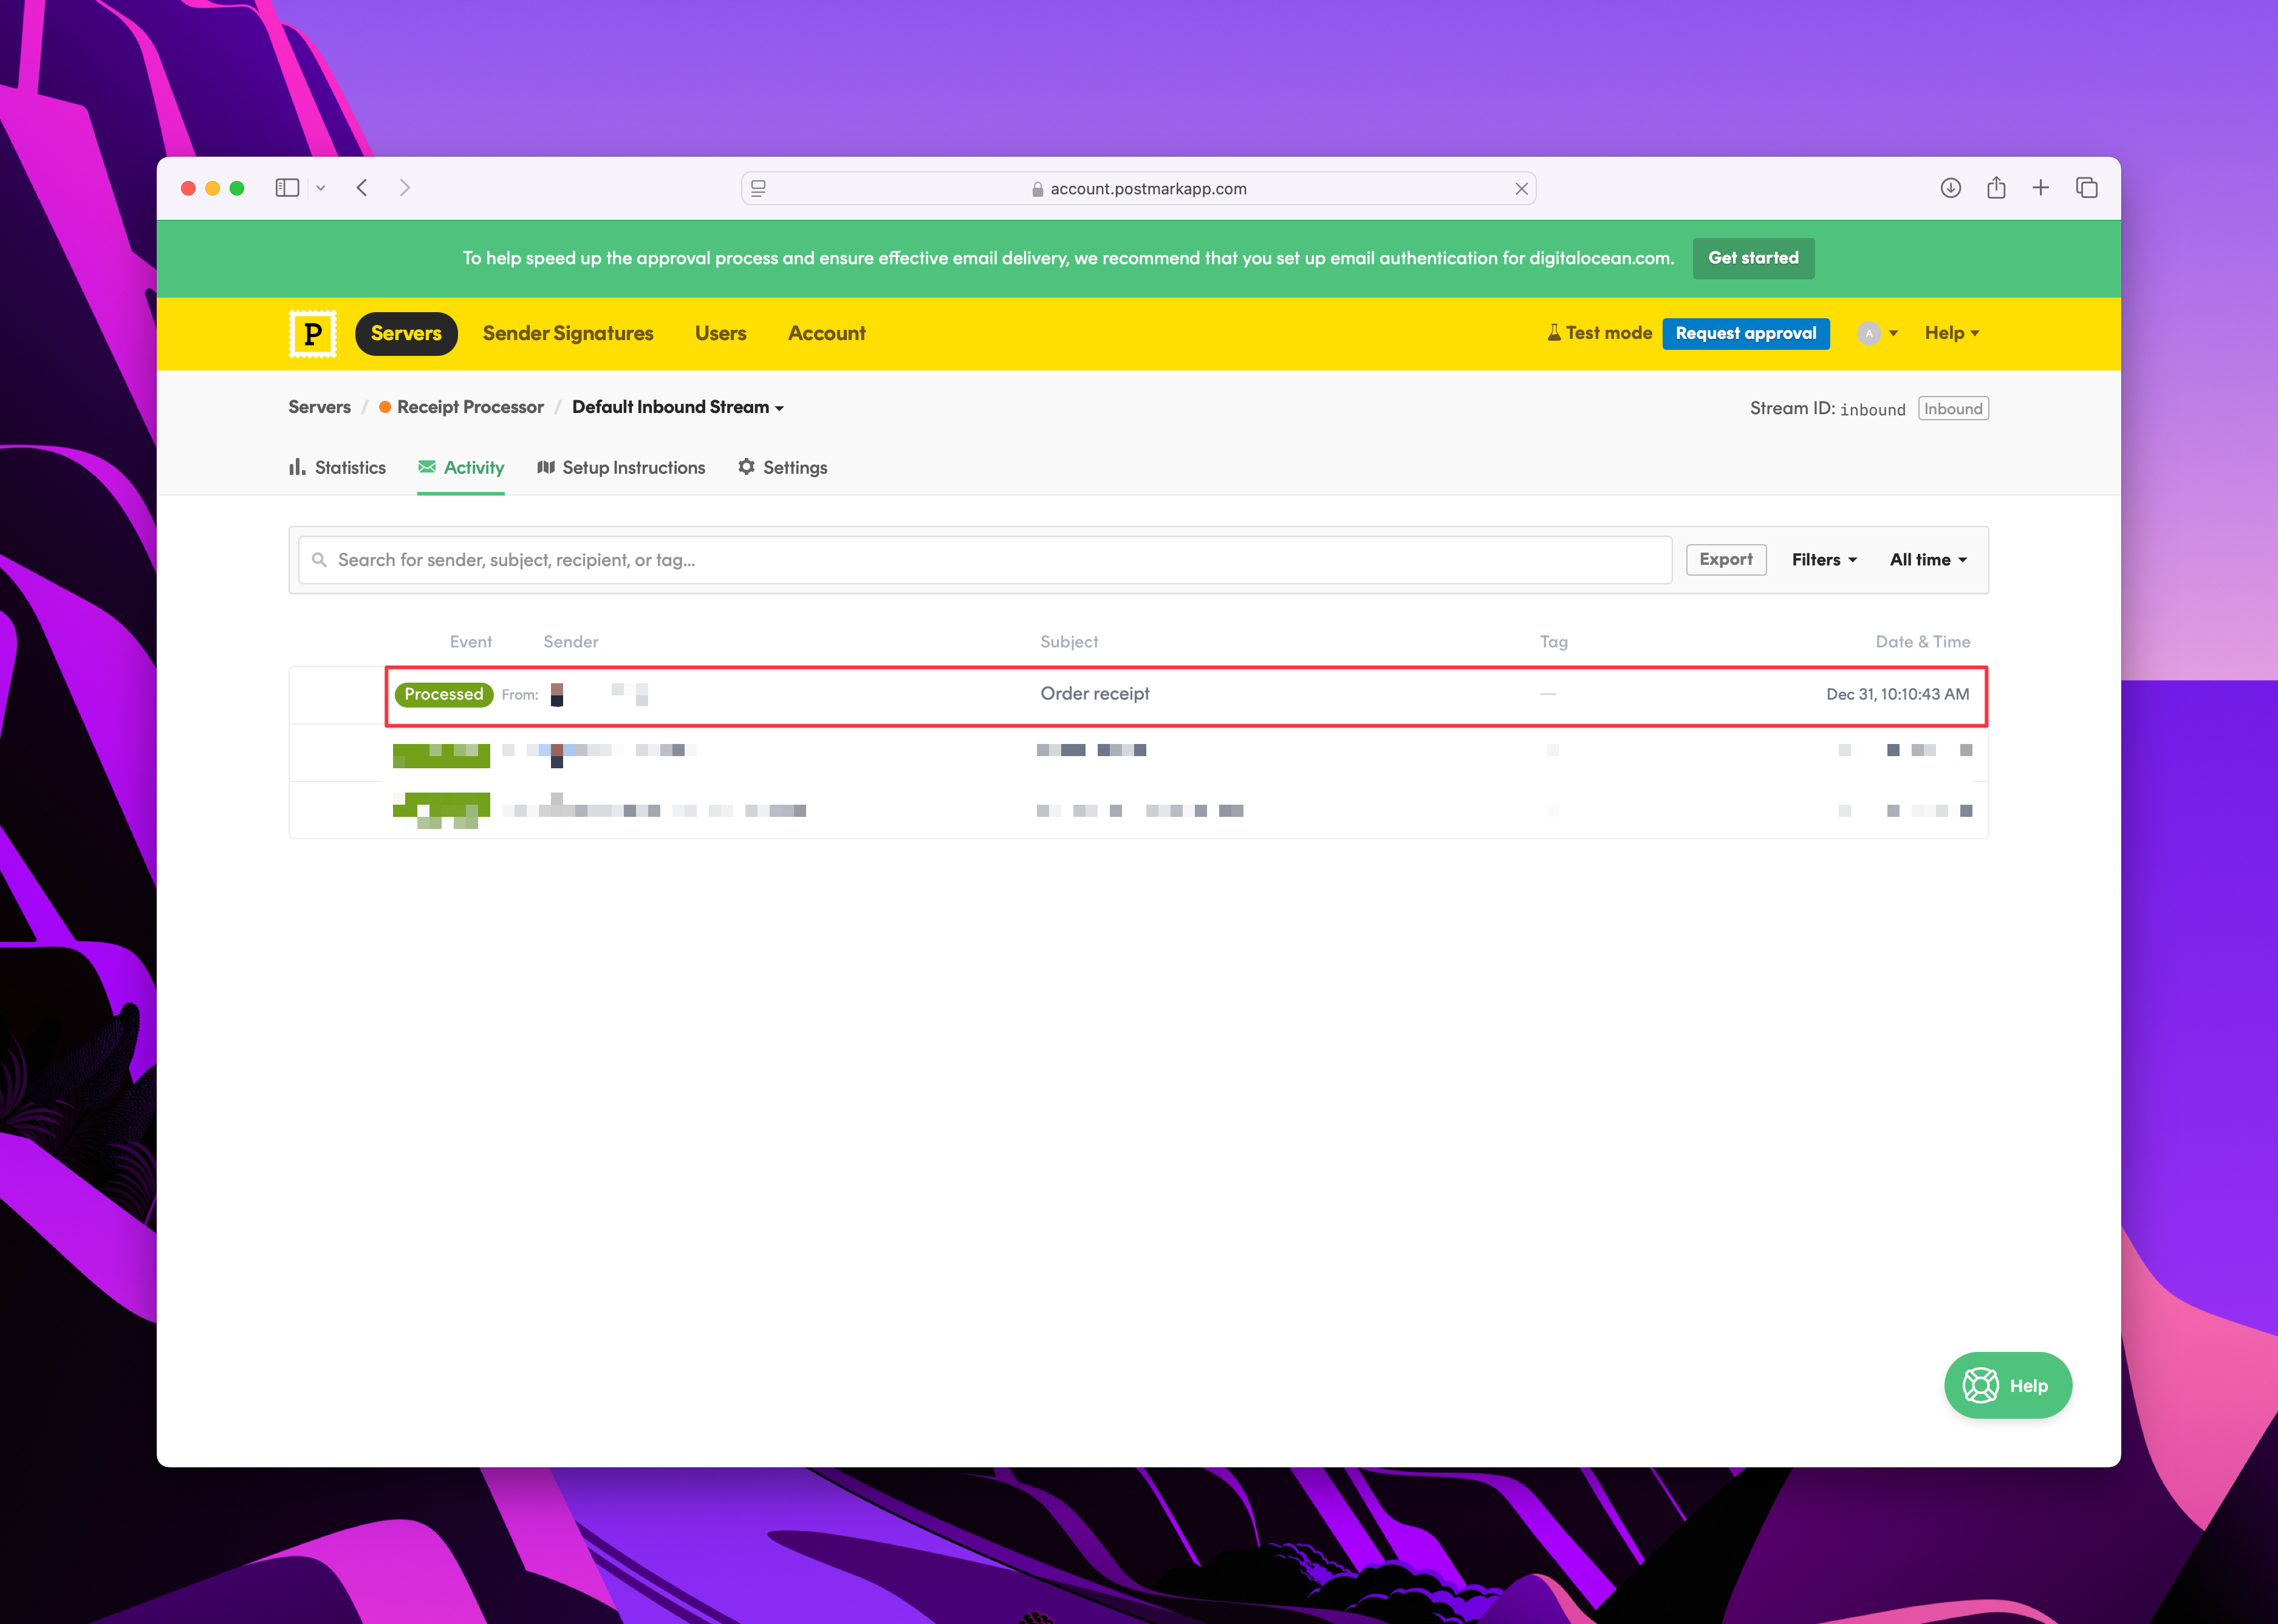The image size is (2278, 1624).
Task: Switch to the Statistics tab
Action: pyautogui.click(x=337, y=467)
